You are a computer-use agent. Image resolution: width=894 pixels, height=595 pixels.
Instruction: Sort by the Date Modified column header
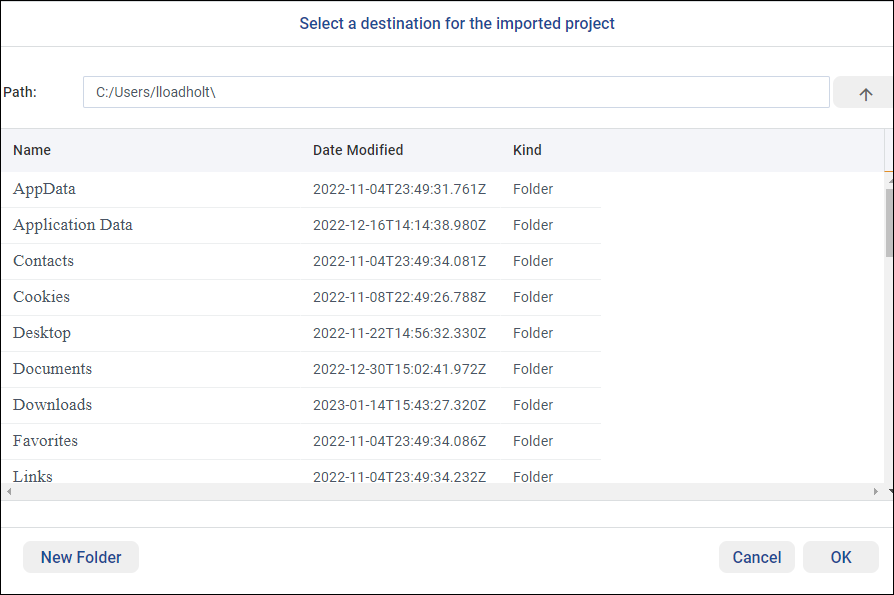click(358, 150)
